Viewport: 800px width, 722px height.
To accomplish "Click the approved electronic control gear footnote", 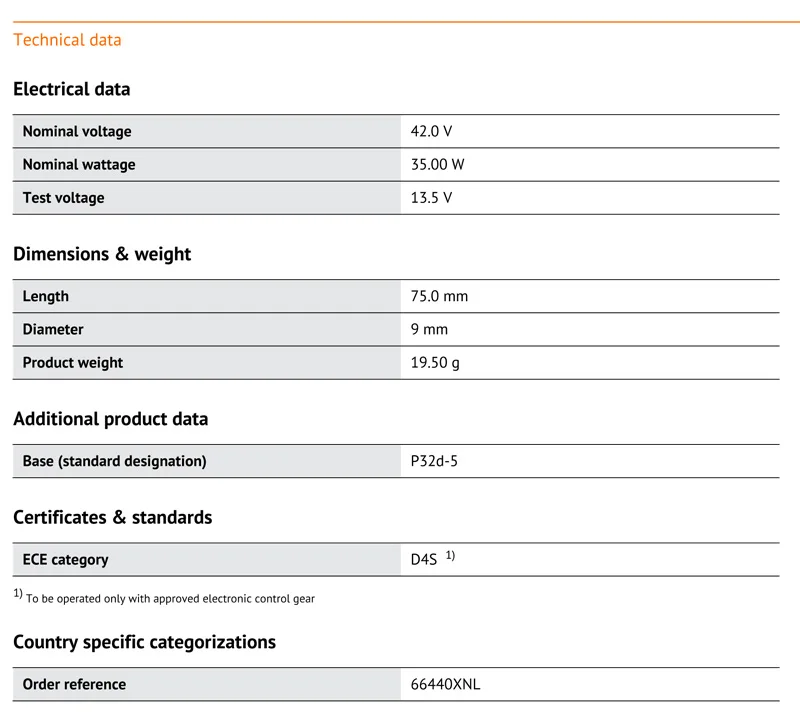I will point(164,597).
